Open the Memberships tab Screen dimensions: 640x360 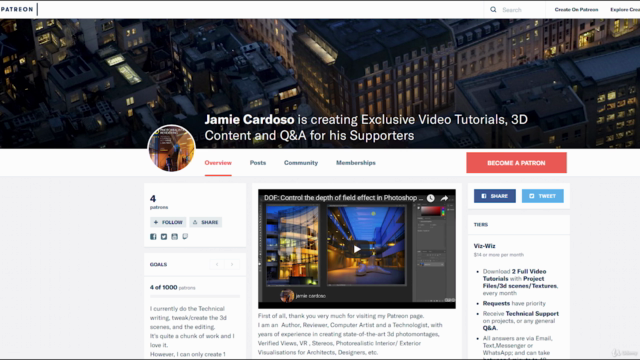click(x=356, y=162)
